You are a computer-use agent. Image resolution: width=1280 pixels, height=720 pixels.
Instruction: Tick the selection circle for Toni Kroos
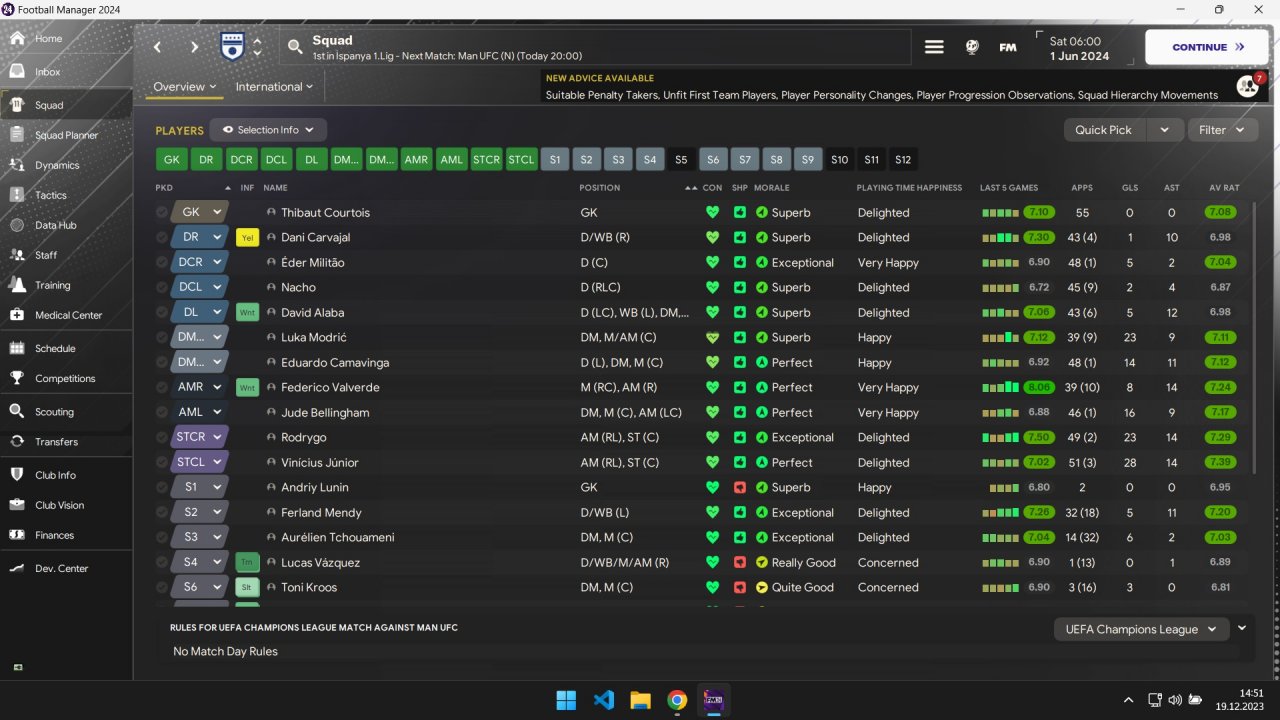[162, 587]
